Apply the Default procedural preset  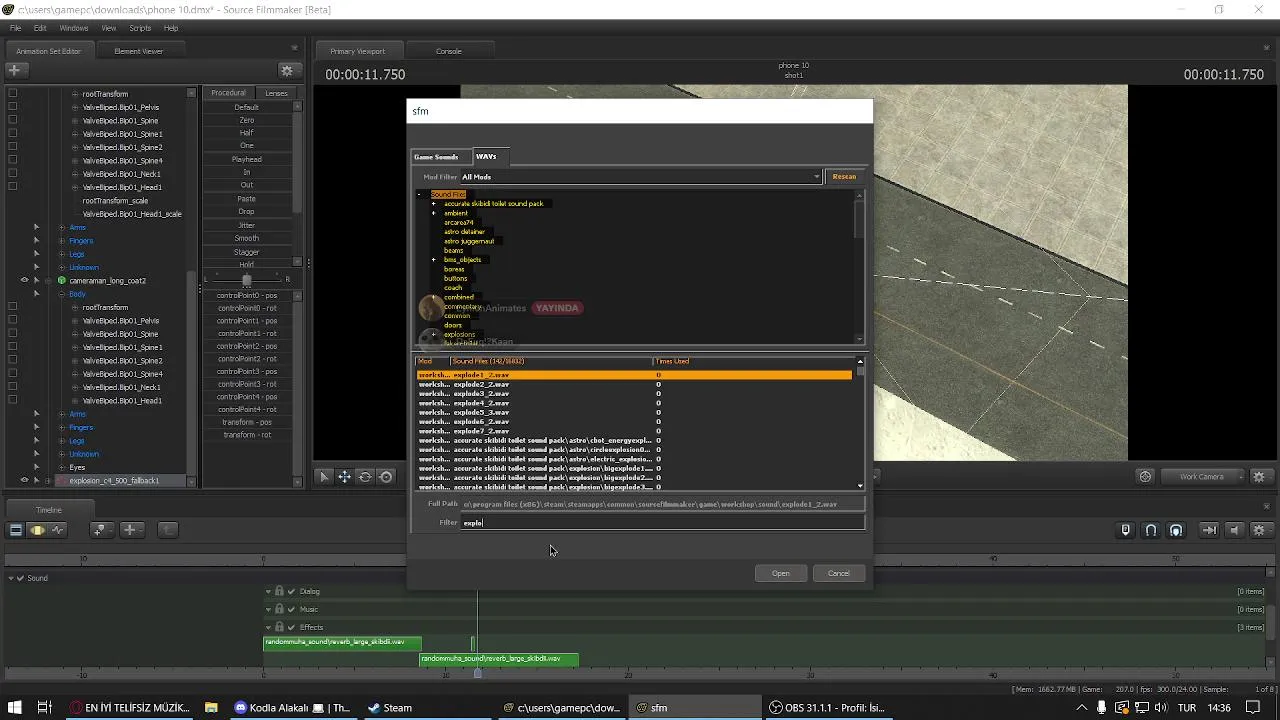coord(247,107)
